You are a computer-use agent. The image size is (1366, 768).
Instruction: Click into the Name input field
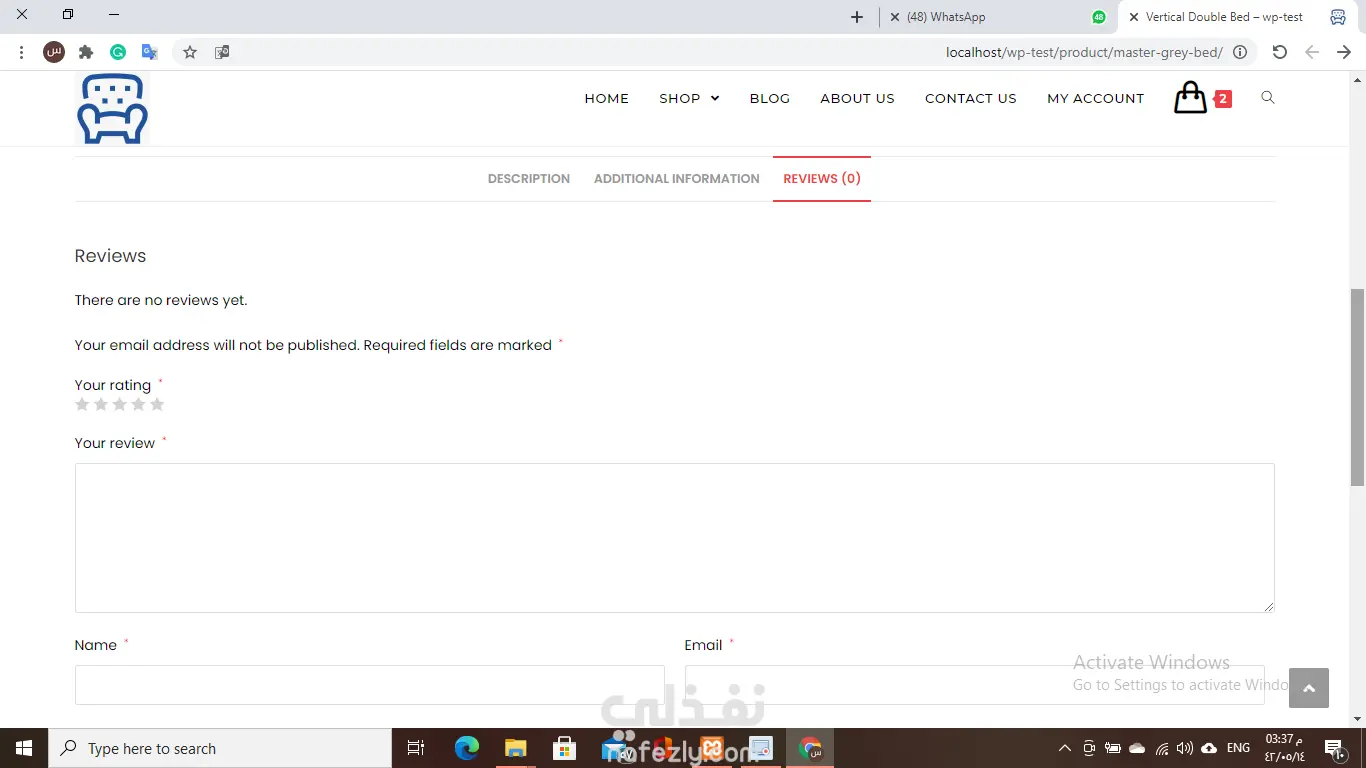370,685
